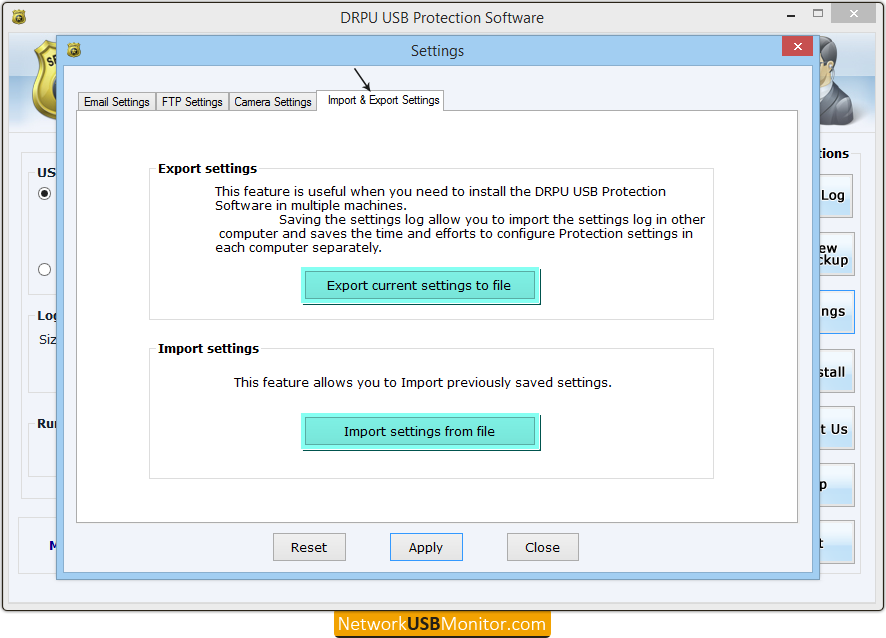886x638 pixels.
Task: Click the 'DRPU USB Protection Software' window title
Action: (442, 18)
